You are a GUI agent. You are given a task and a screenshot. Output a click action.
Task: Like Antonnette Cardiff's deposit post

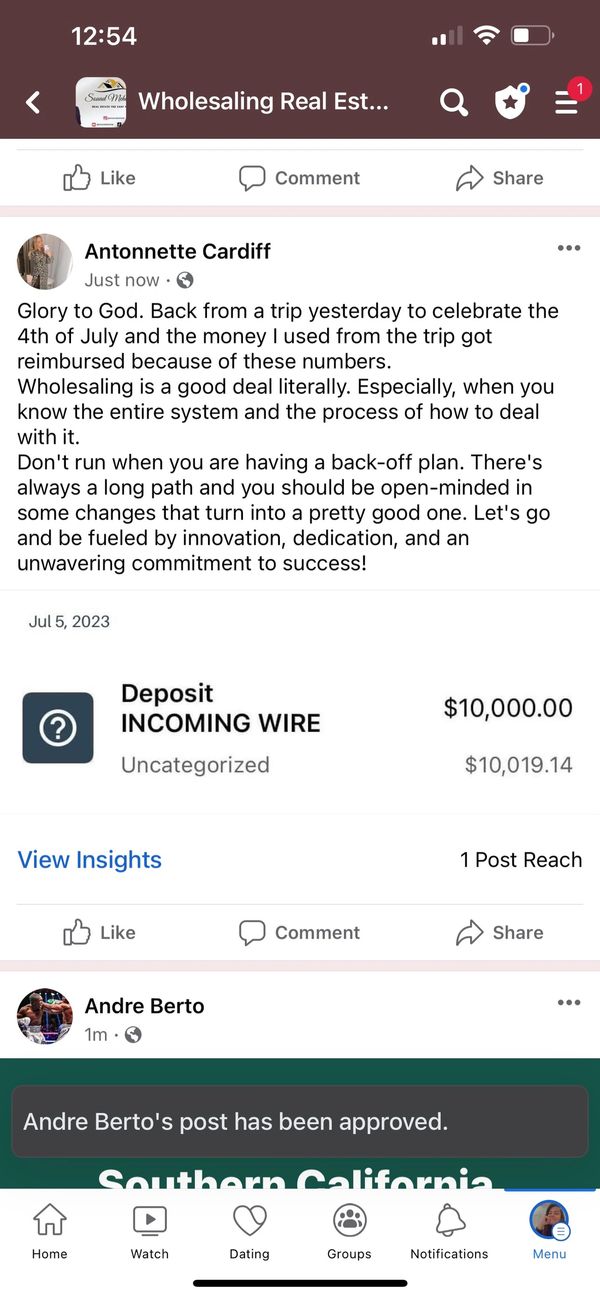(99, 933)
